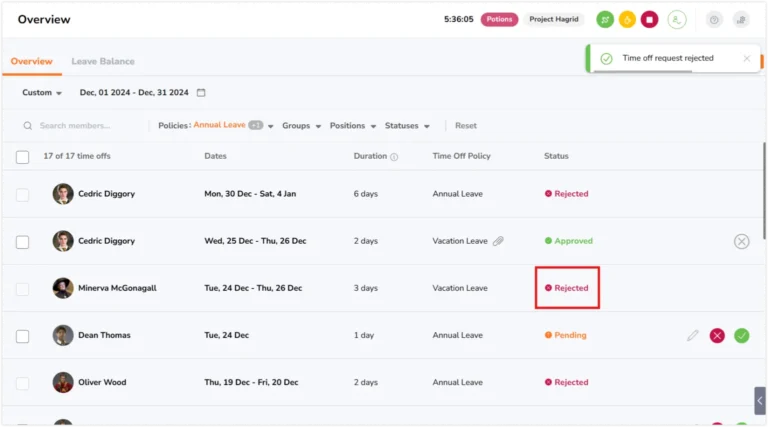Cancel Cedric Diggory's approved Vacation Leave
768x427 pixels.
point(741,241)
